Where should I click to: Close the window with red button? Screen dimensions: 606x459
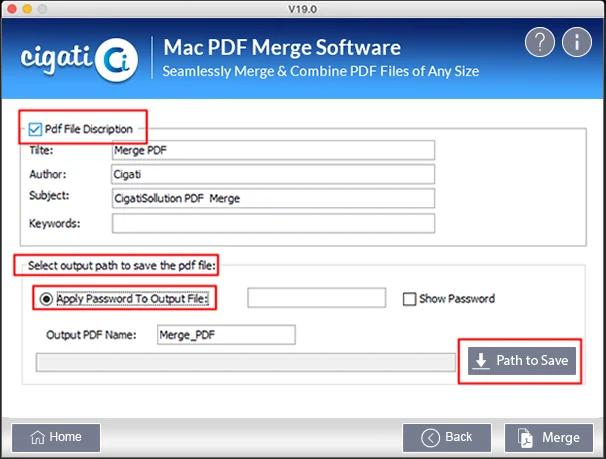(x=12, y=9)
